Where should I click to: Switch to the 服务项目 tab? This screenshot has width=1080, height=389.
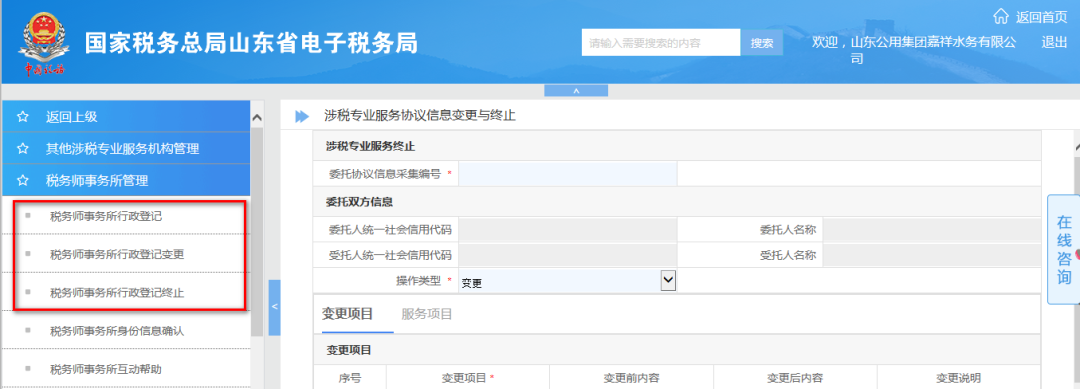coord(427,314)
